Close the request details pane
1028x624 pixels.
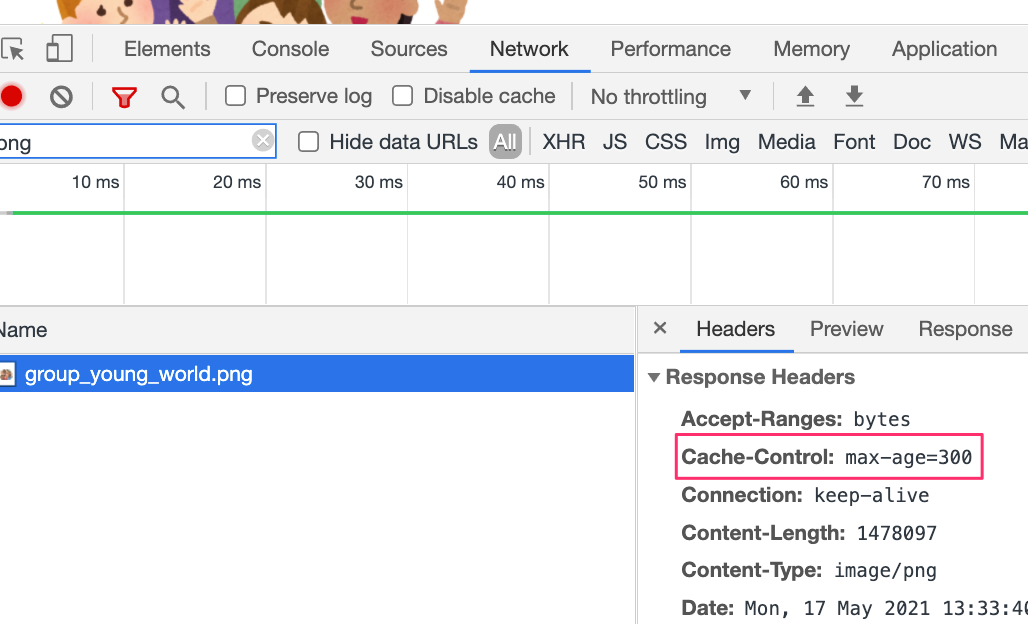660,328
